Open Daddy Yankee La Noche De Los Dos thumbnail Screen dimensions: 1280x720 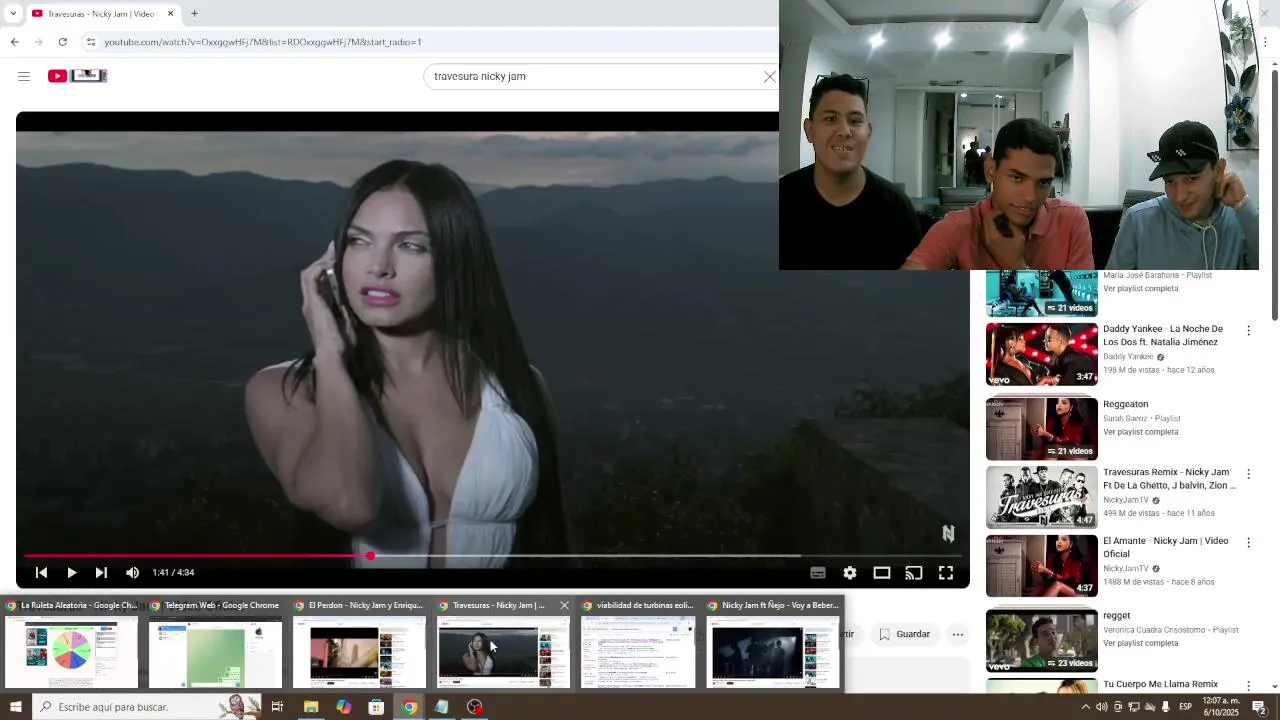1042,354
